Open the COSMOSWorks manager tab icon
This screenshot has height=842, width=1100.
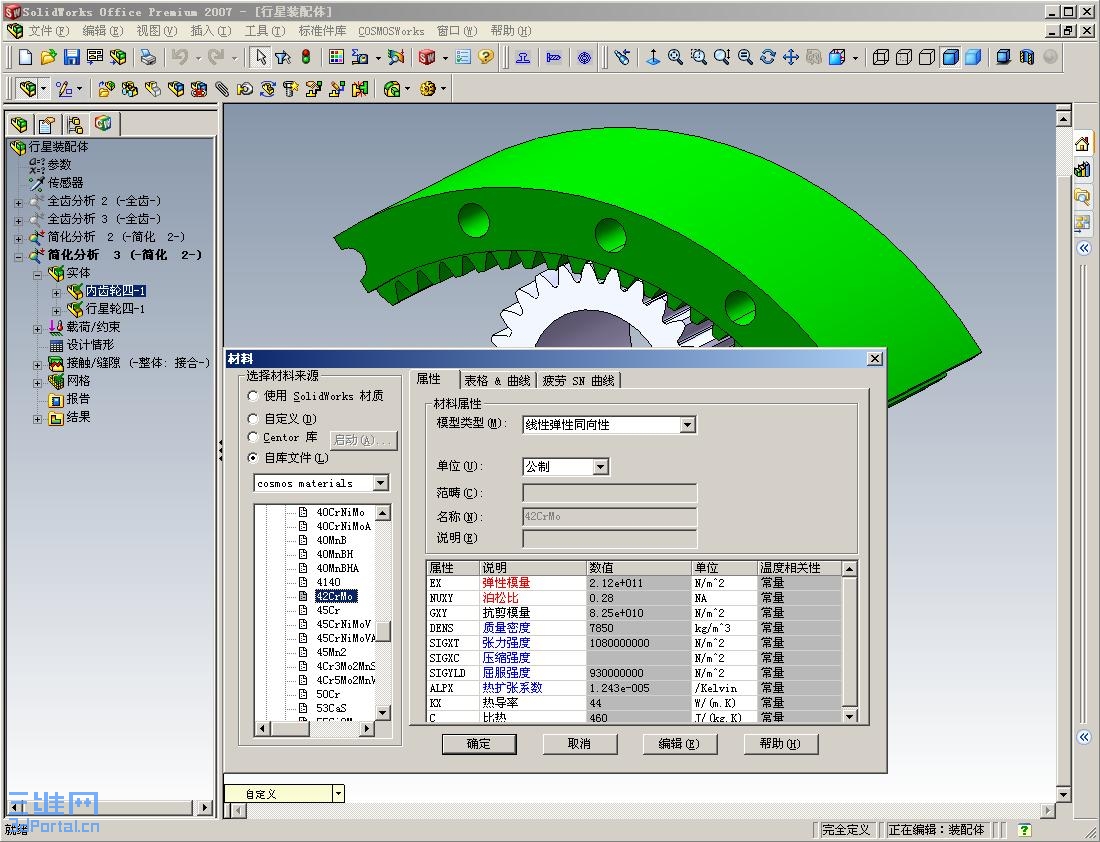tap(104, 124)
